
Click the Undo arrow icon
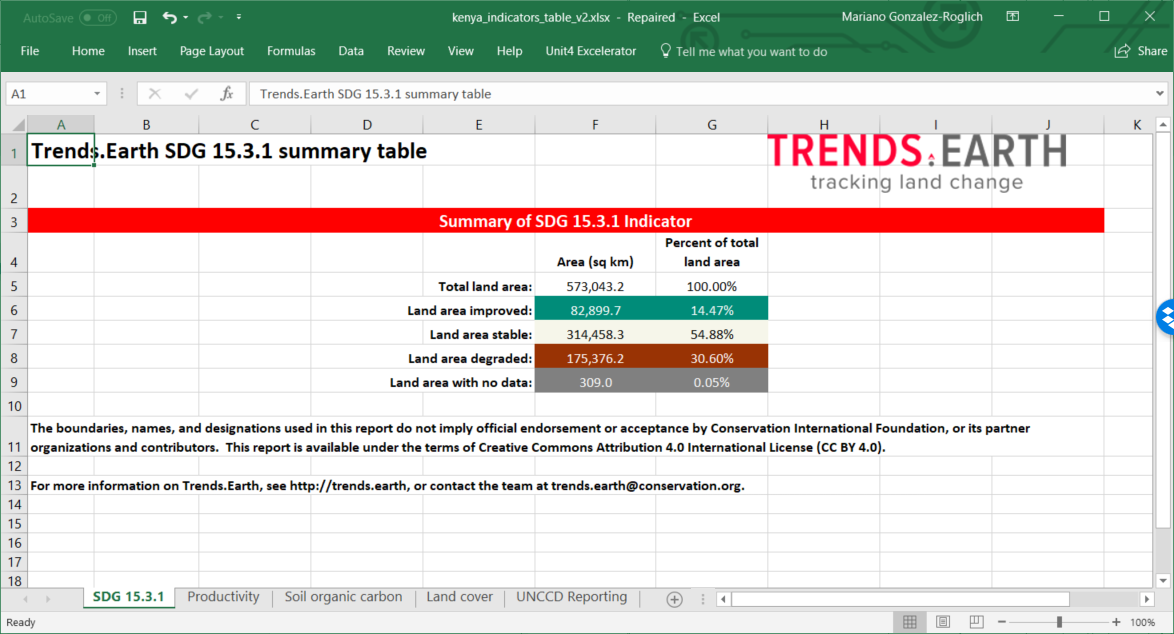(x=169, y=17)
